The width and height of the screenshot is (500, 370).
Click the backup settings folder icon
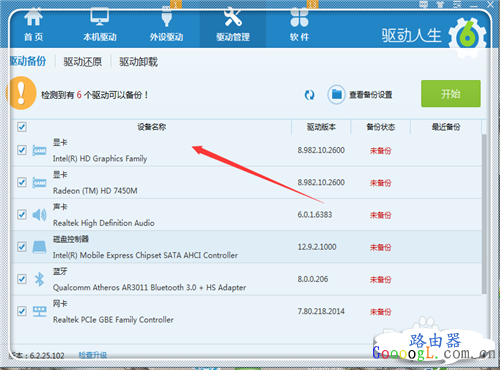336,95
